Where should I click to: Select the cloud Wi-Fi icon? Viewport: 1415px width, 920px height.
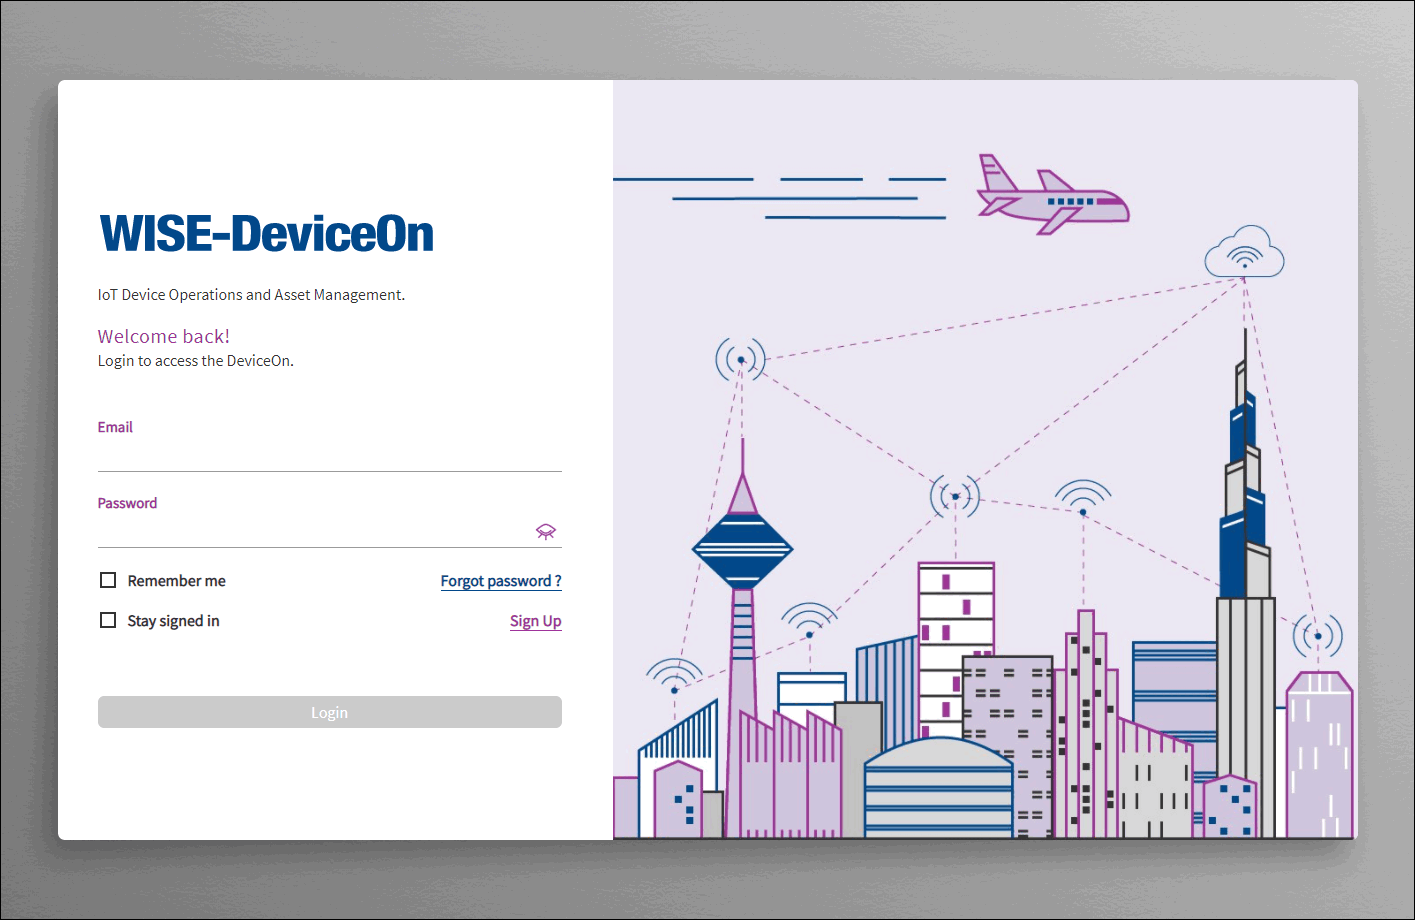pyautogui.click(x=1244, y=252)
